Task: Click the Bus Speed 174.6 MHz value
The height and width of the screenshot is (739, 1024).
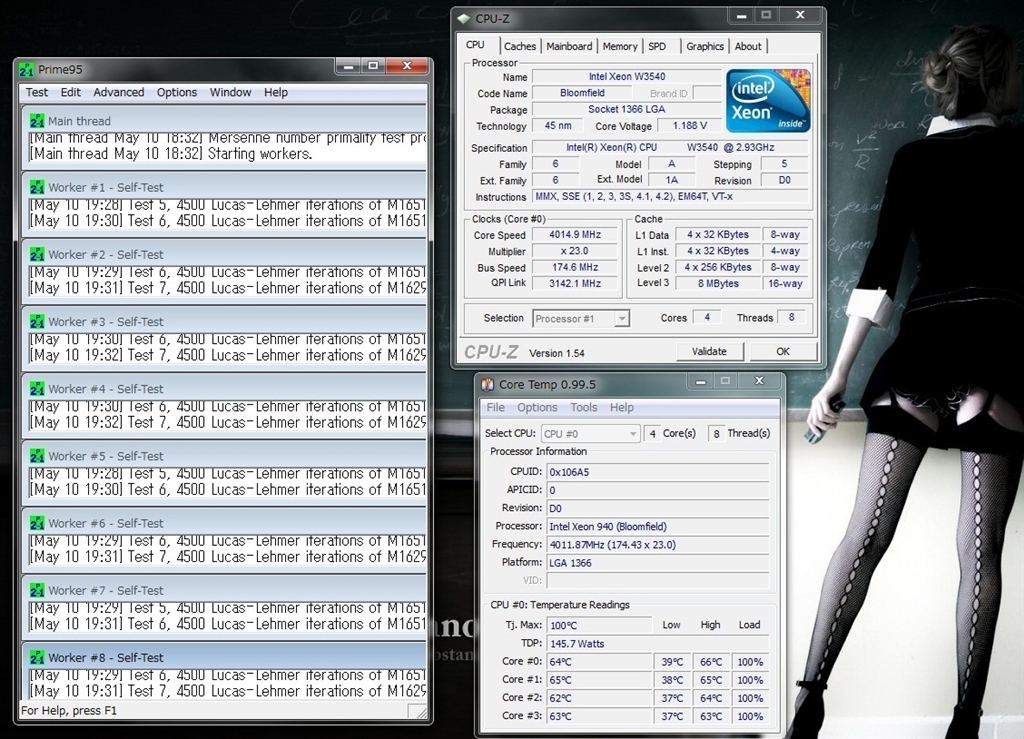Action: tap(575, 267)
